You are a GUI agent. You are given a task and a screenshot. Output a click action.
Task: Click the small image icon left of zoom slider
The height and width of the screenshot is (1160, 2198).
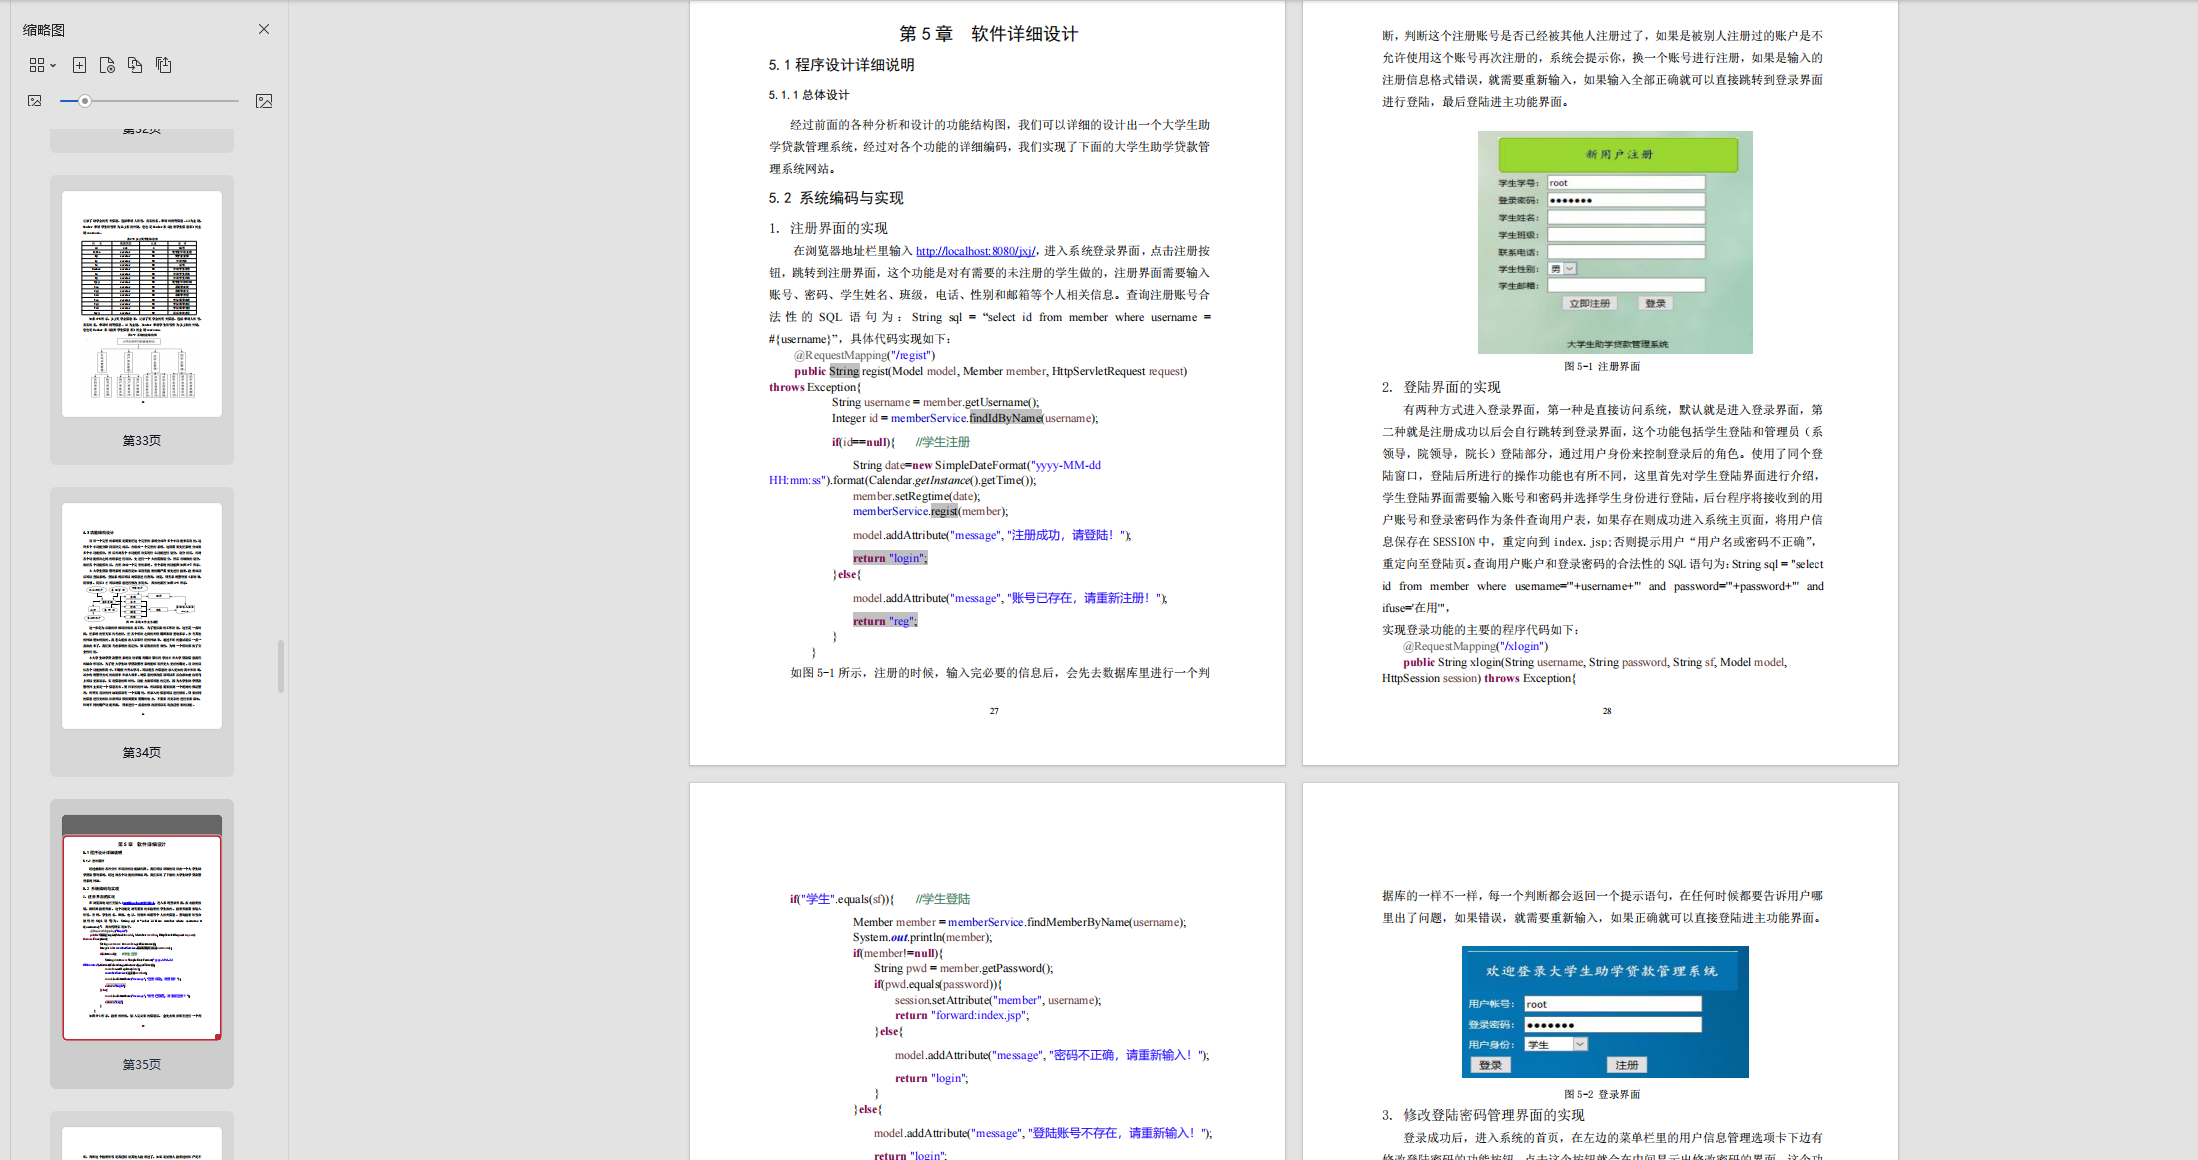34,100
